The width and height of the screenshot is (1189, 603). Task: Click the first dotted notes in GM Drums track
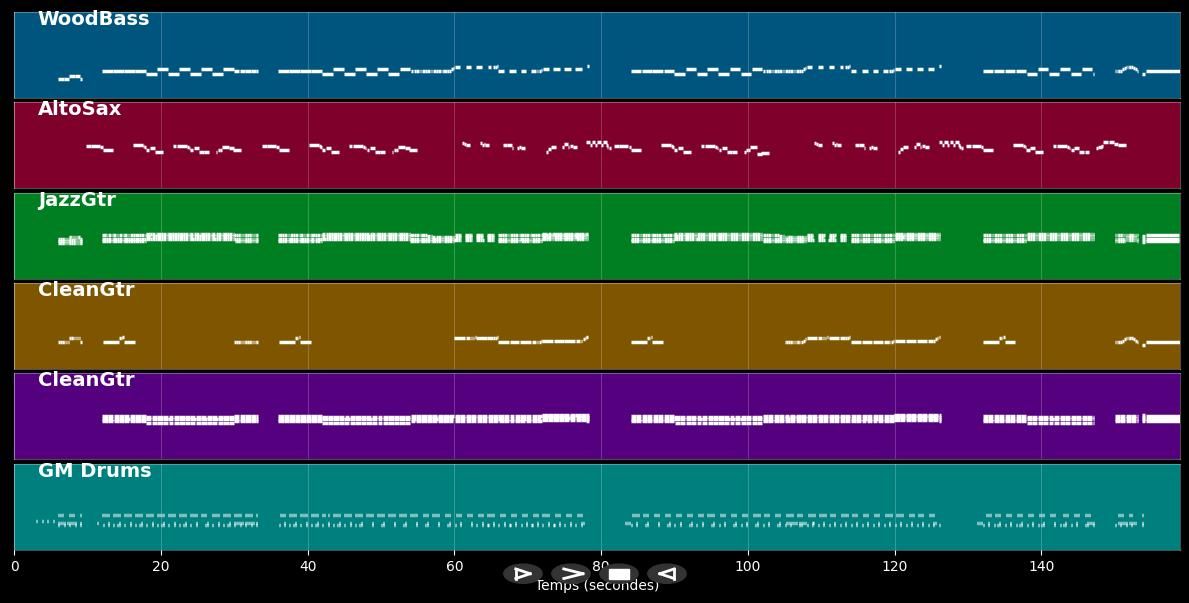click(45, 521)
